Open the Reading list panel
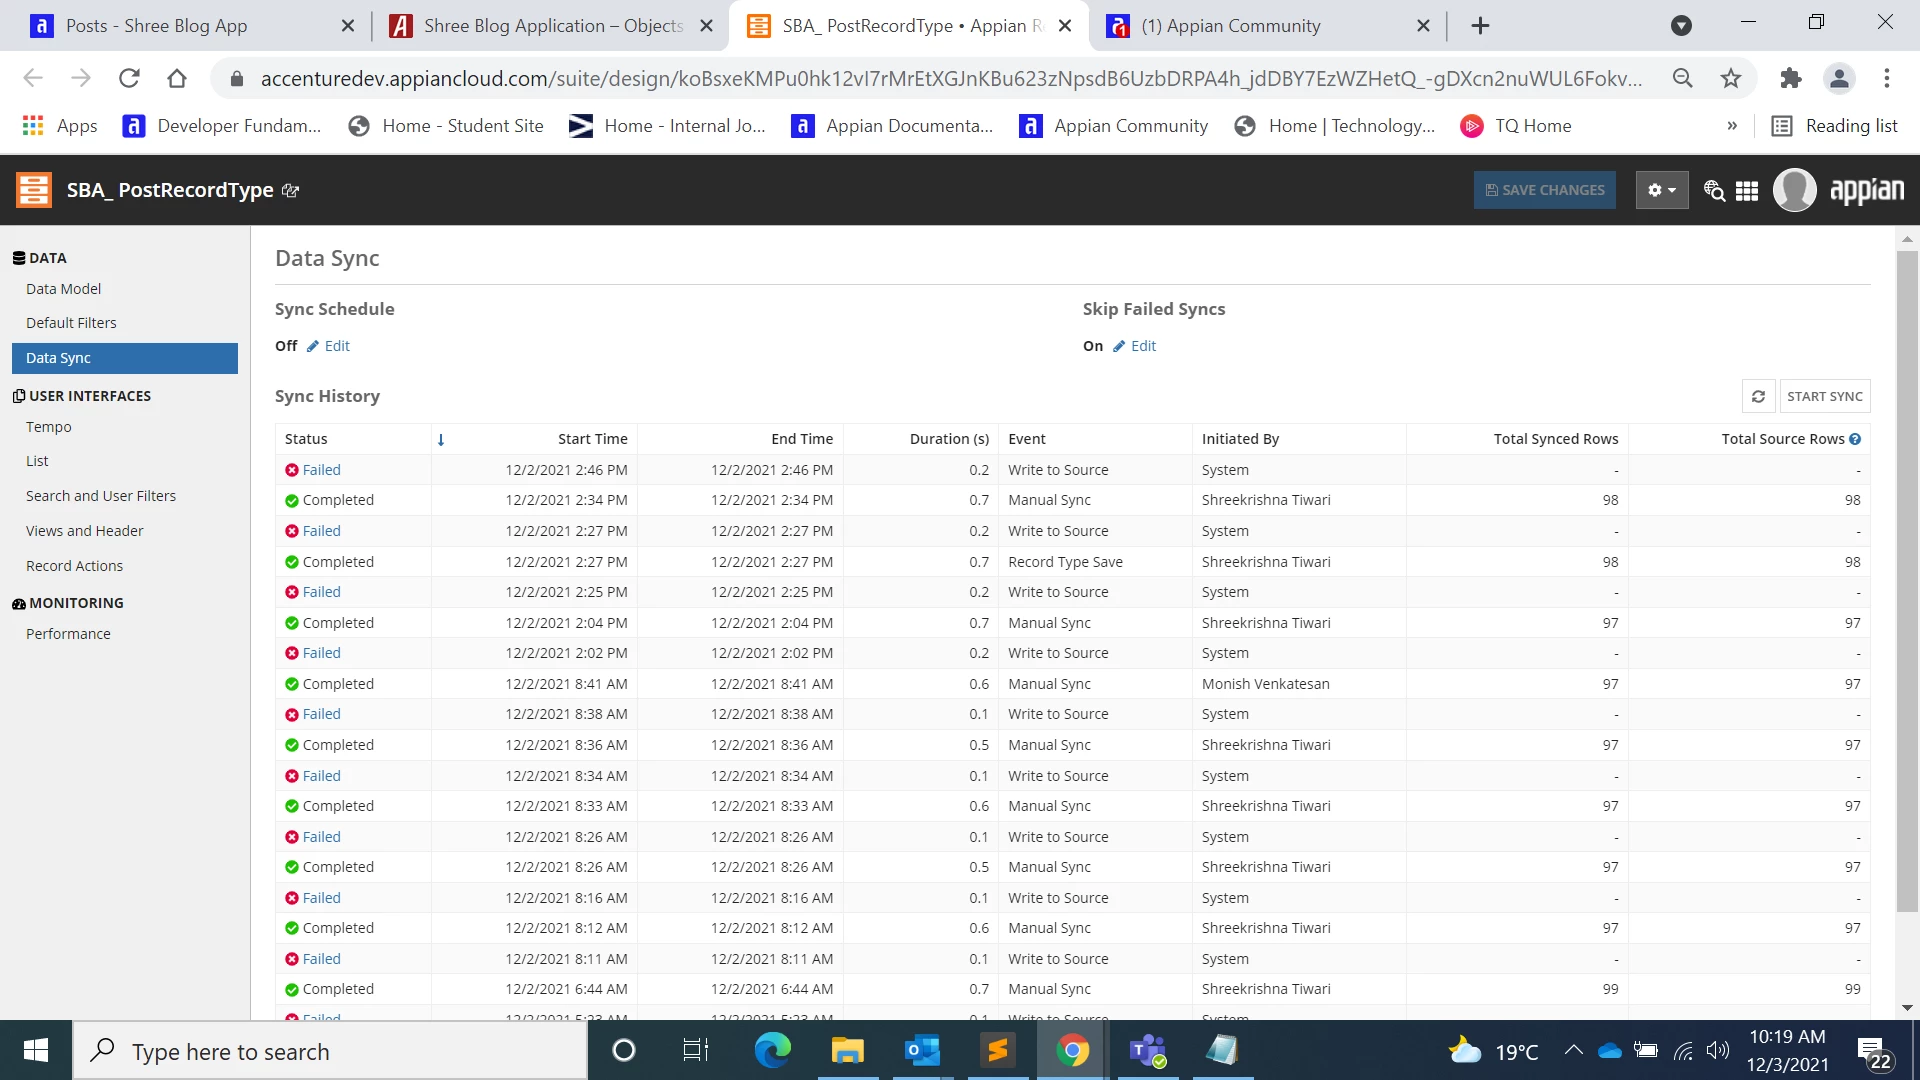This screenshot has width=1920, height=1080. pos(1835,126)
